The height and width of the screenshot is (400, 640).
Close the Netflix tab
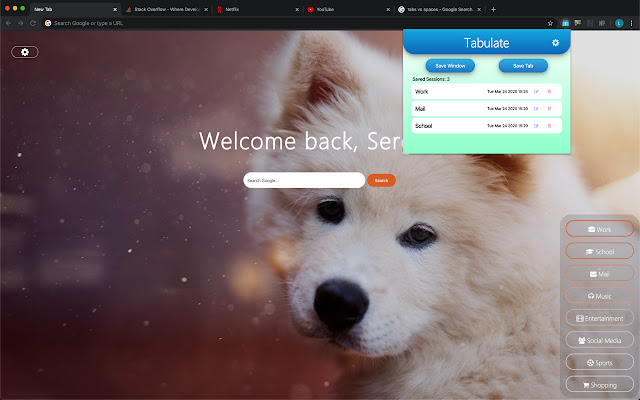click(297, 9)
